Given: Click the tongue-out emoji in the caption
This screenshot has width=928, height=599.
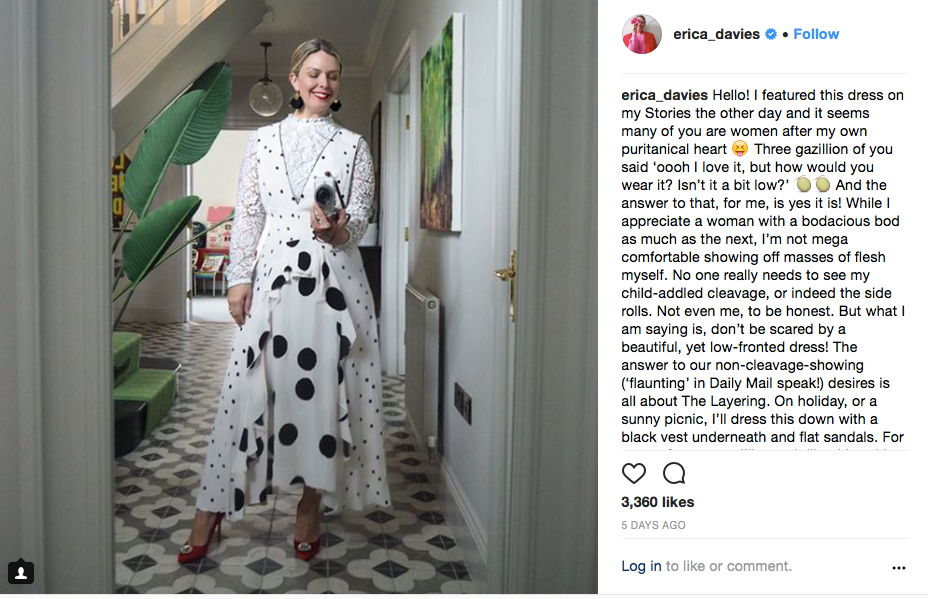Looking at the screenshot, I should pos(740,149).
